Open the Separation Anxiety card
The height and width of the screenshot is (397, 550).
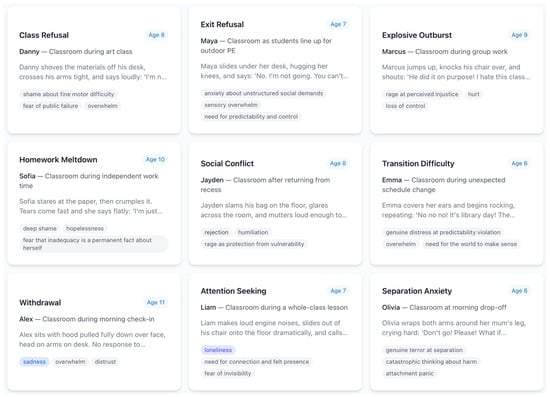457,332
